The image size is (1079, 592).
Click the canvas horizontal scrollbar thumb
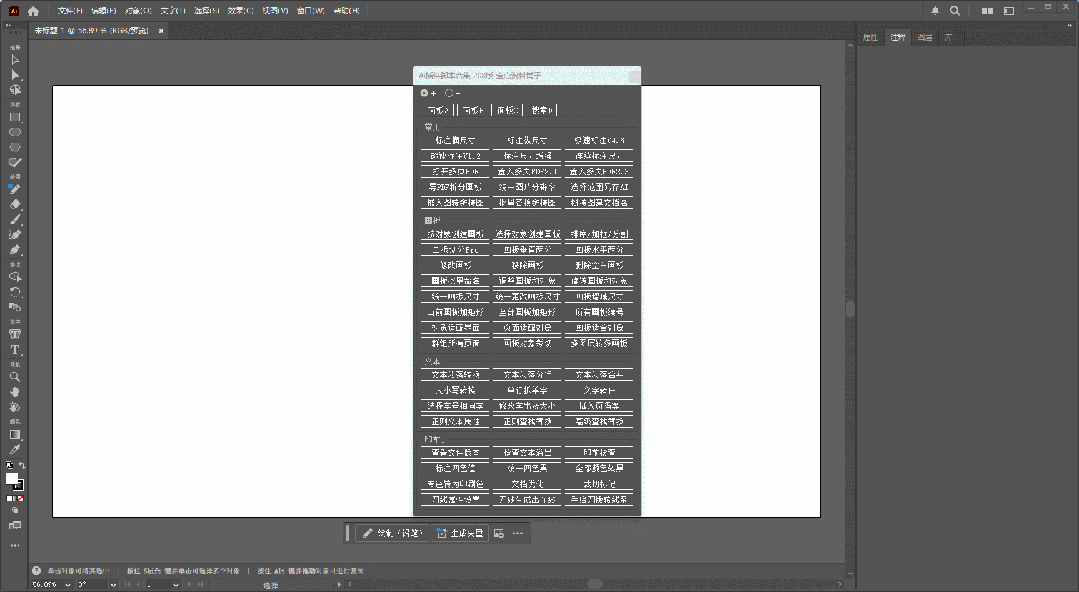(595, 584)
